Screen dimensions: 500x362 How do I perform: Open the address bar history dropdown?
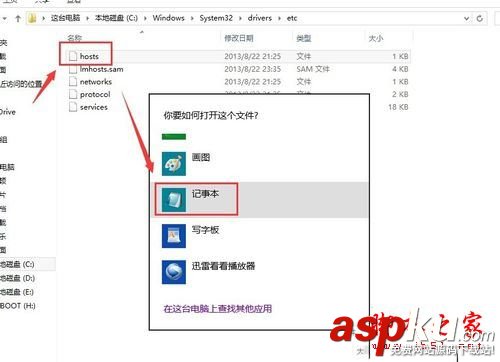click(467, 18)
